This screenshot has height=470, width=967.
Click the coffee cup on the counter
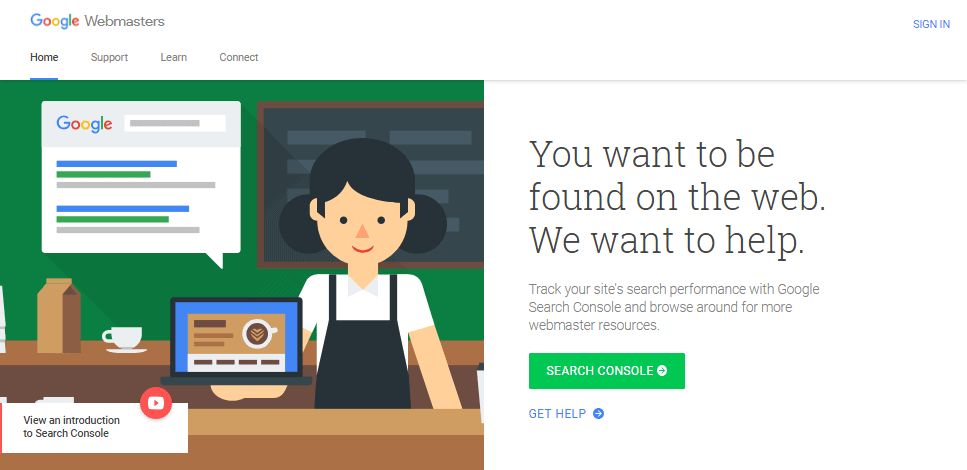click(x=124, y=339)
